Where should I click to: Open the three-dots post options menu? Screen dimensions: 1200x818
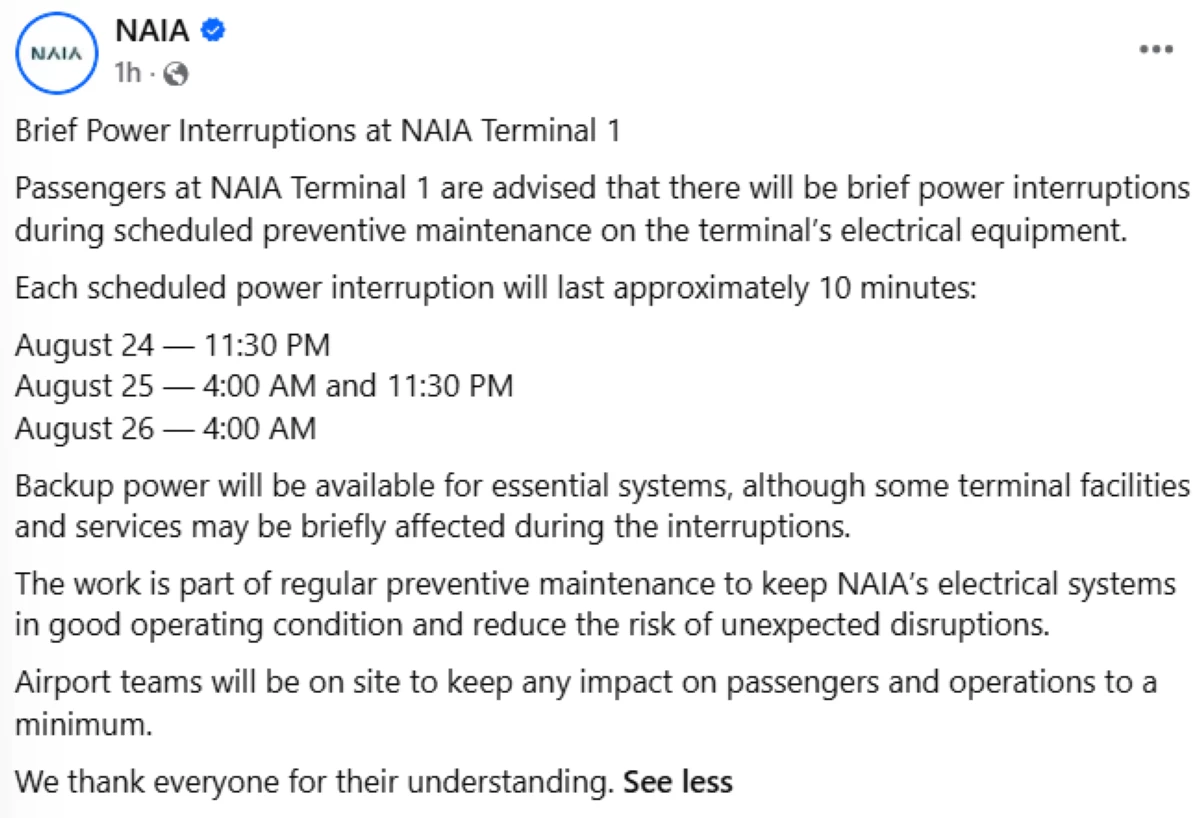point(1156,49)
